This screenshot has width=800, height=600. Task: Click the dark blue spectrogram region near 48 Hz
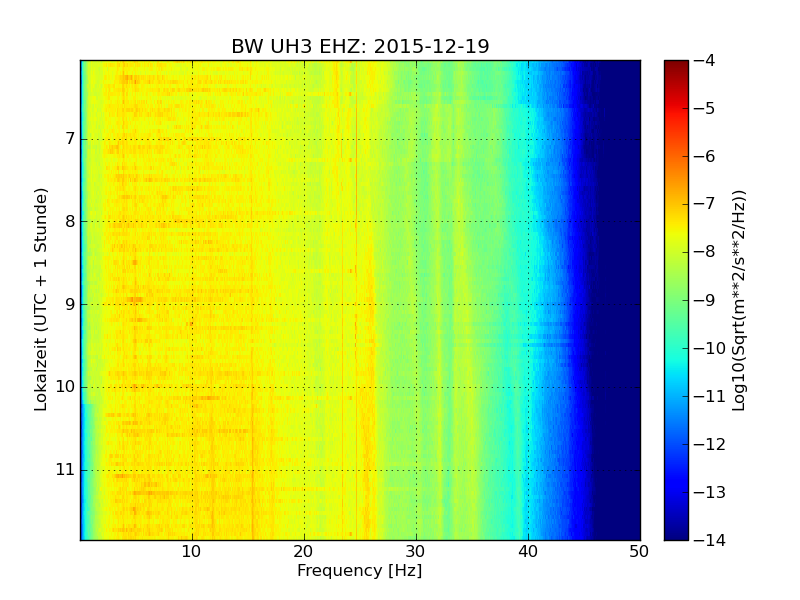click(x=618, y=300)
